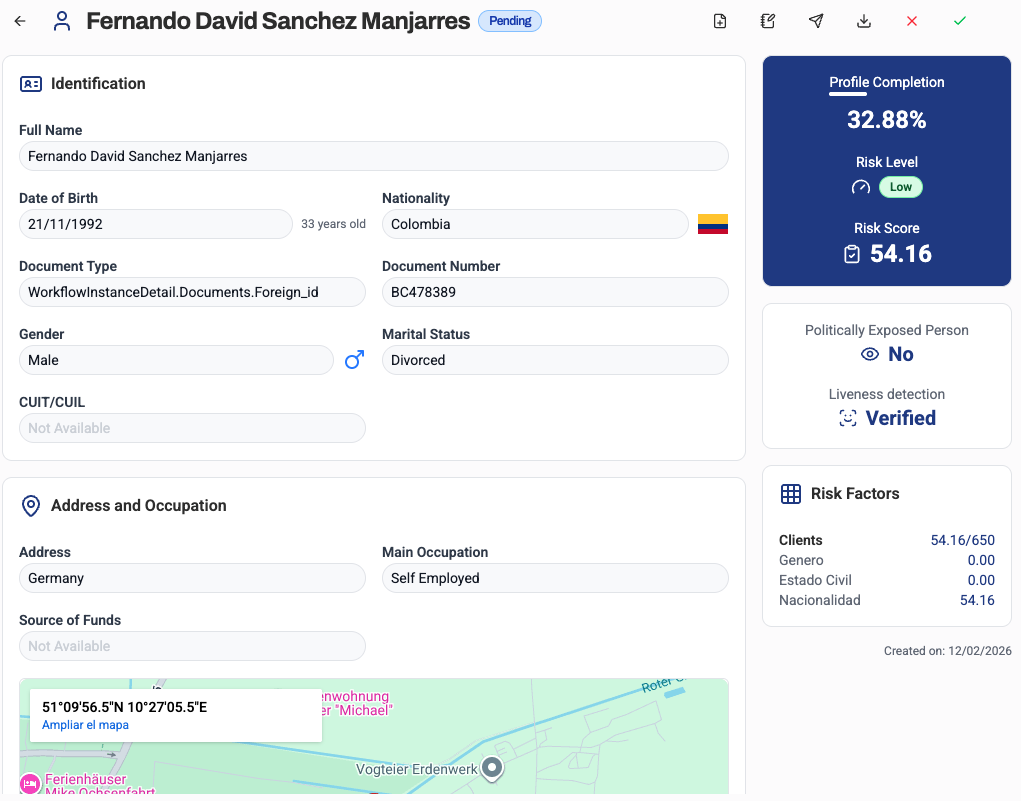This screenshot has width=1021, height=801.
Task: Reject the profile with red X
Action: (912, 21)
